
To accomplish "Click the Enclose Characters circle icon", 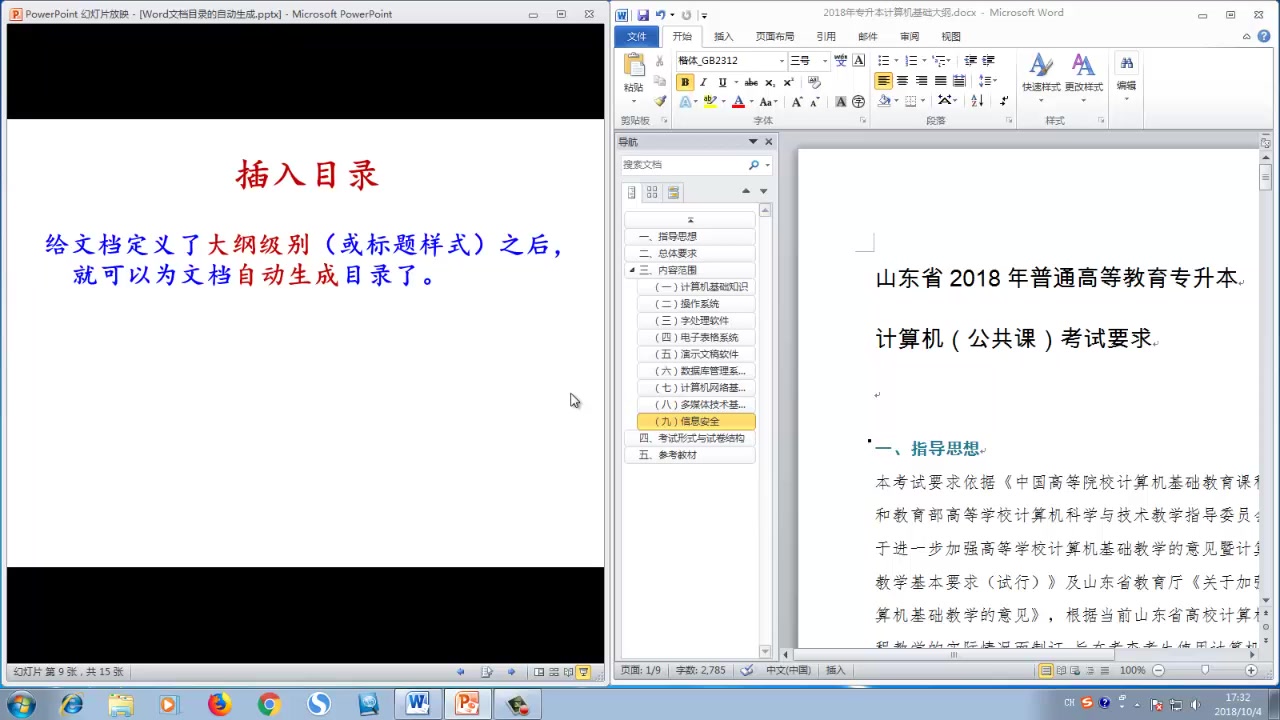I will pos(859,102).
